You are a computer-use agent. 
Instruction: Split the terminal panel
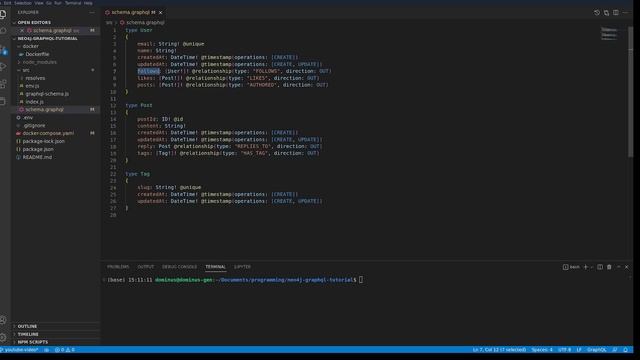point(600,267)
